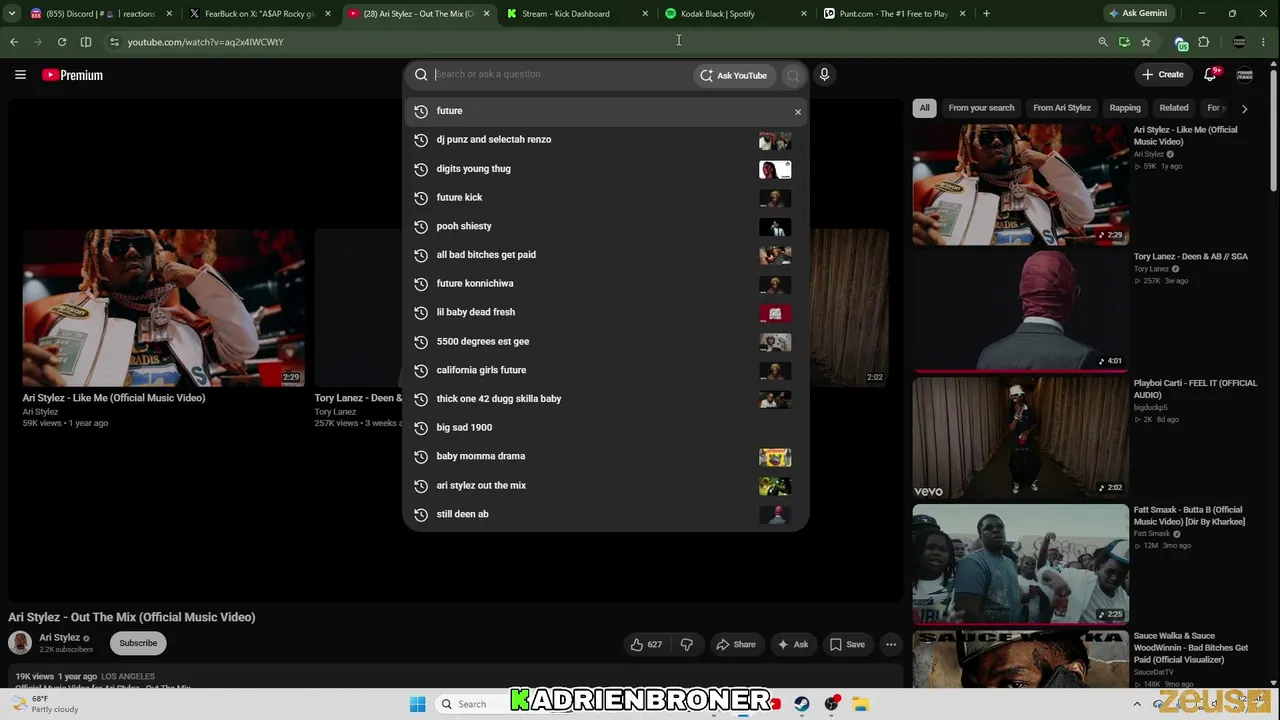Save the video to a playlist
1280x720 pixels.
847,644
